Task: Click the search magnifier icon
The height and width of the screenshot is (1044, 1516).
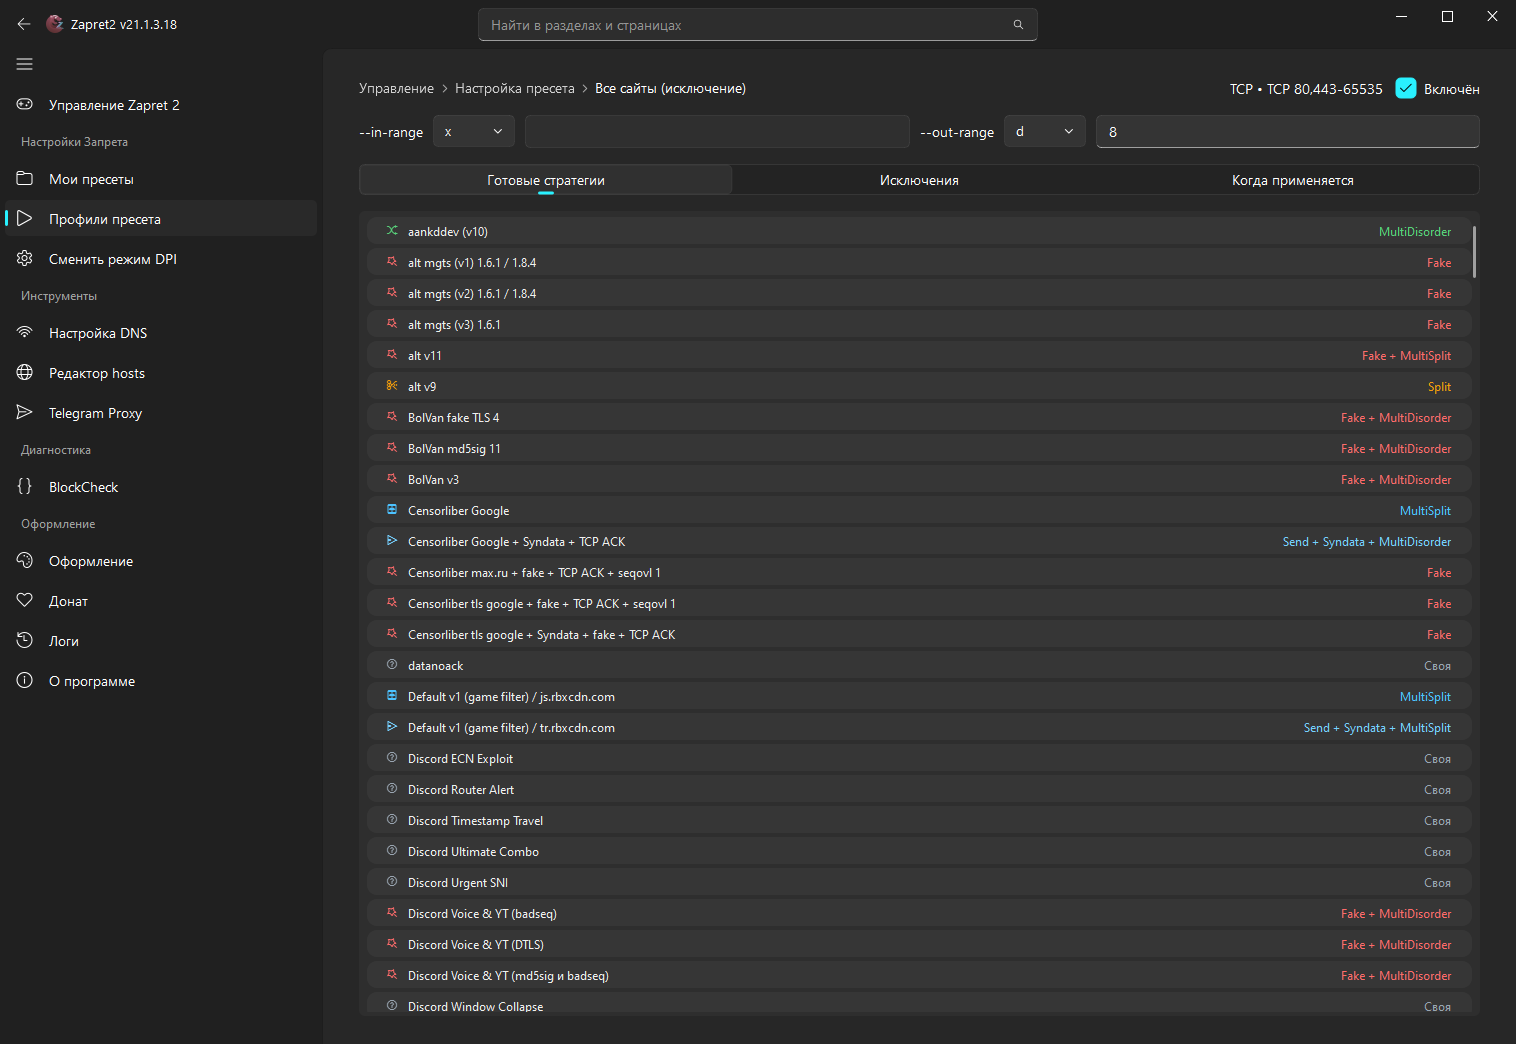Action: [x=1018, y=25]
